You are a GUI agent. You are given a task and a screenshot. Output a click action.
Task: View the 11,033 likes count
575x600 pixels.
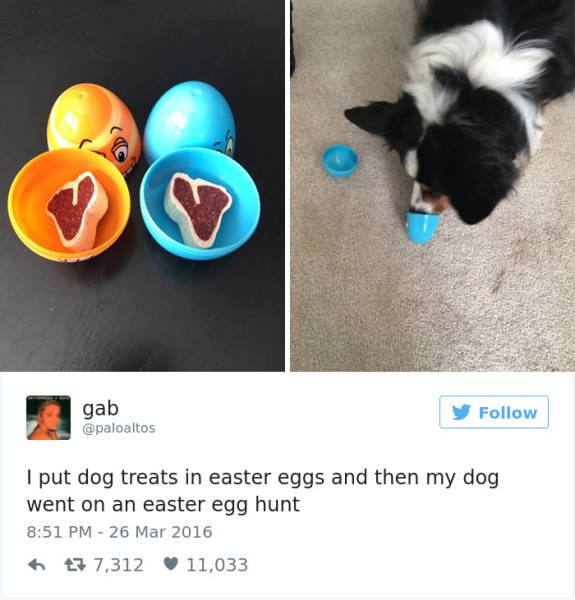[x=217, y=565]
